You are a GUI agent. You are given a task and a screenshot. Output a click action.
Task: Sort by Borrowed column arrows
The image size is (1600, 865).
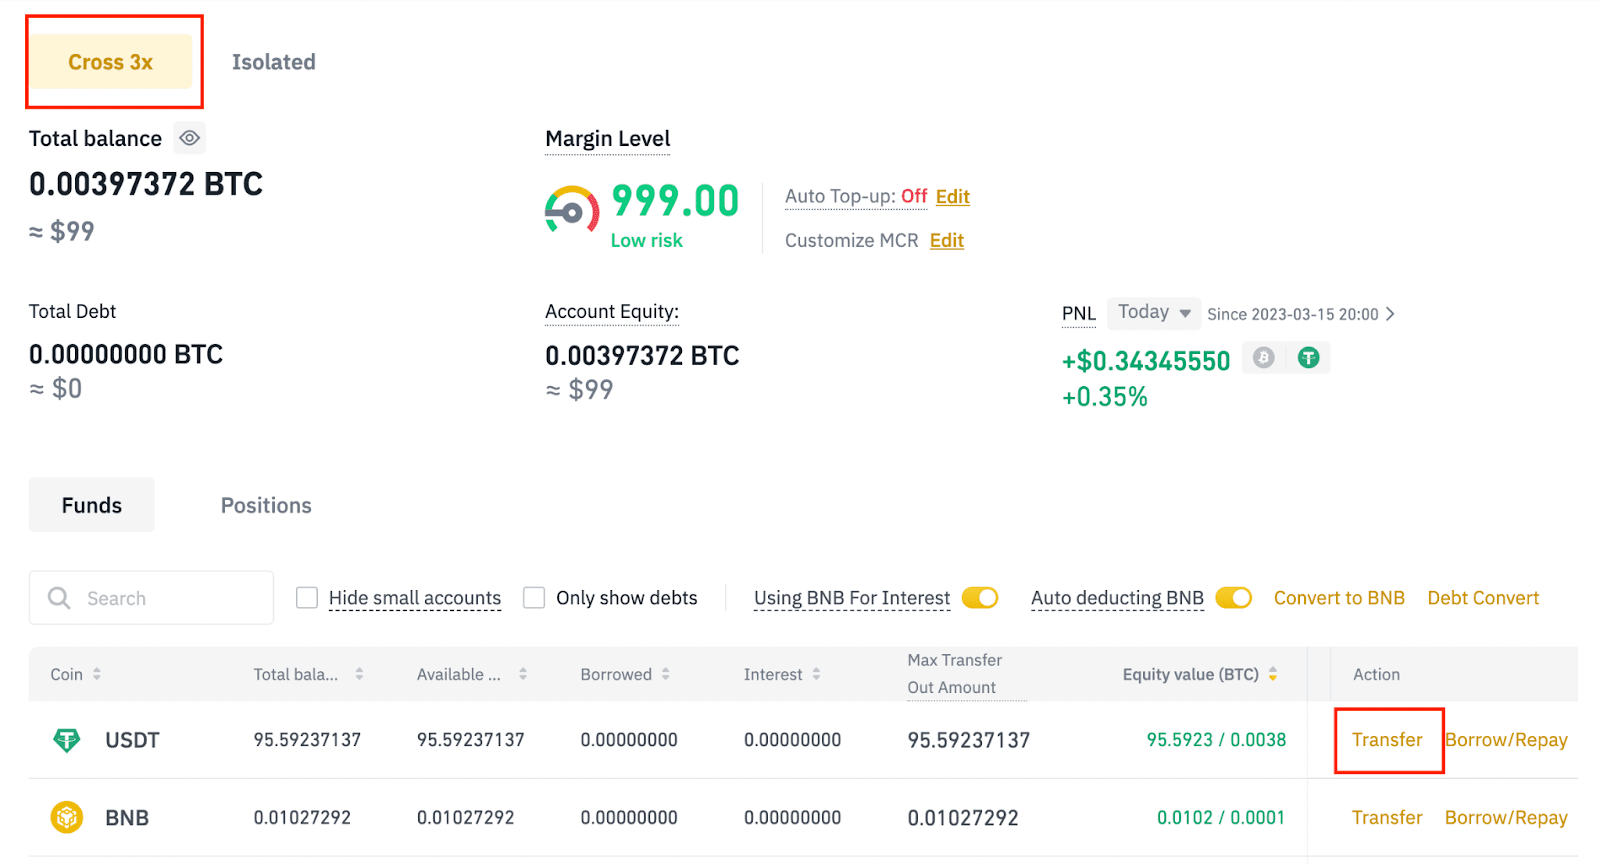click(x=666, y=674)
